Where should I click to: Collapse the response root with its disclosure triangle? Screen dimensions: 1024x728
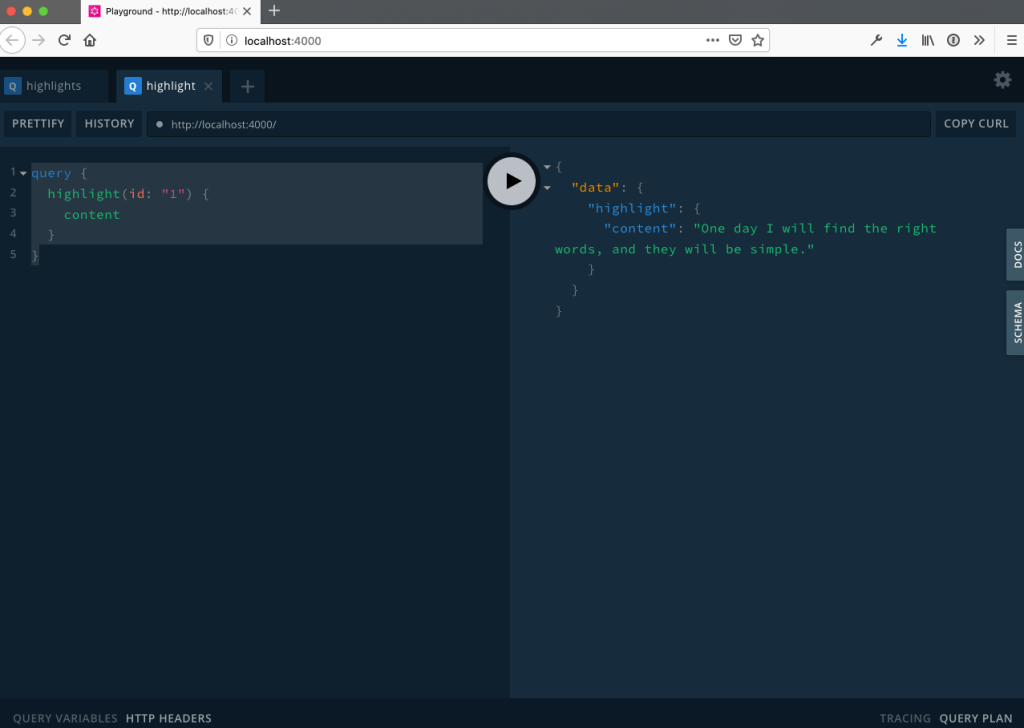[x=546, y=167]
